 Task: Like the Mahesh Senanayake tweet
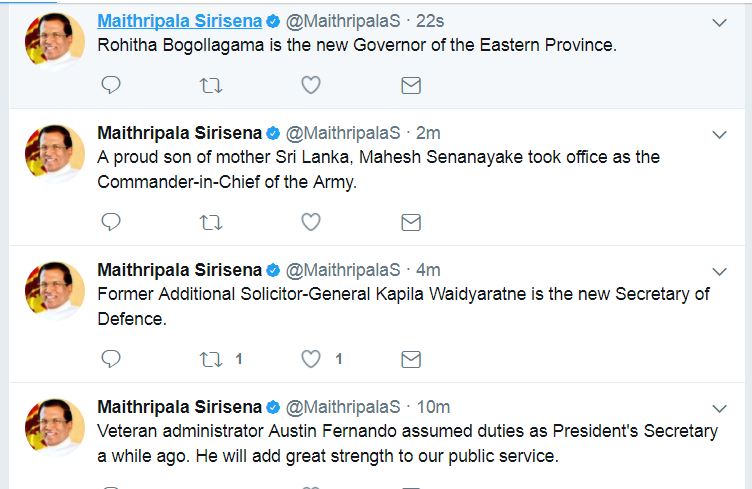tap(311, 222)
